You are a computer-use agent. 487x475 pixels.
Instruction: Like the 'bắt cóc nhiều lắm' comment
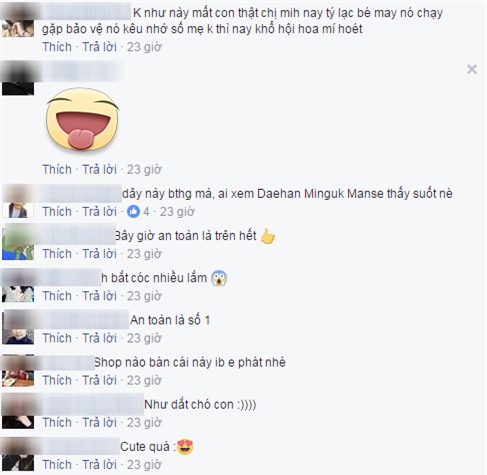(57, 296)
